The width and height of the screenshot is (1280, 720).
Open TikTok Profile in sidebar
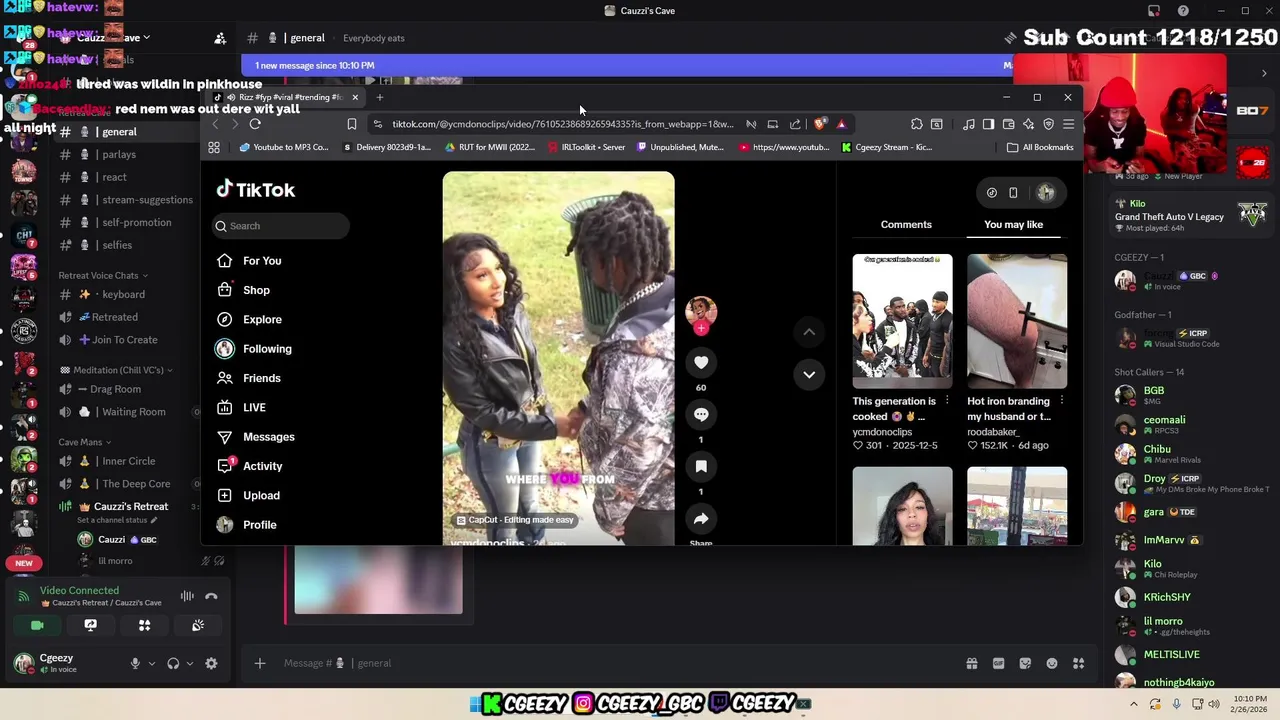tap(247, 525)
